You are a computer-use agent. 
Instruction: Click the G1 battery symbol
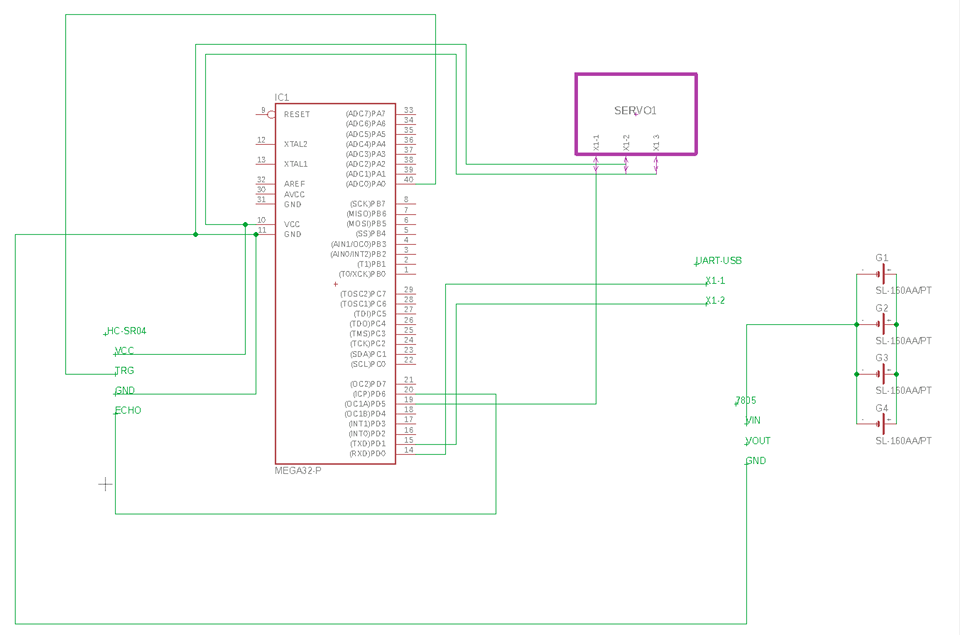coord(882,274)
